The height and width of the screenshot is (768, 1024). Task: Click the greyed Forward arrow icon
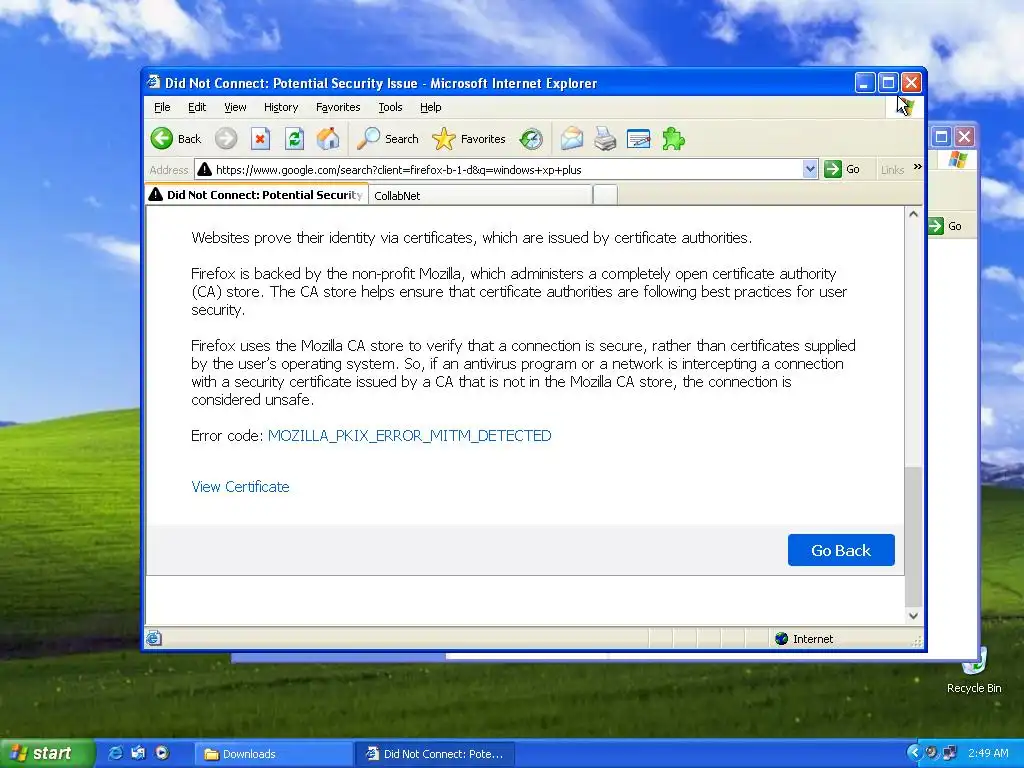[x=226, y=138]
